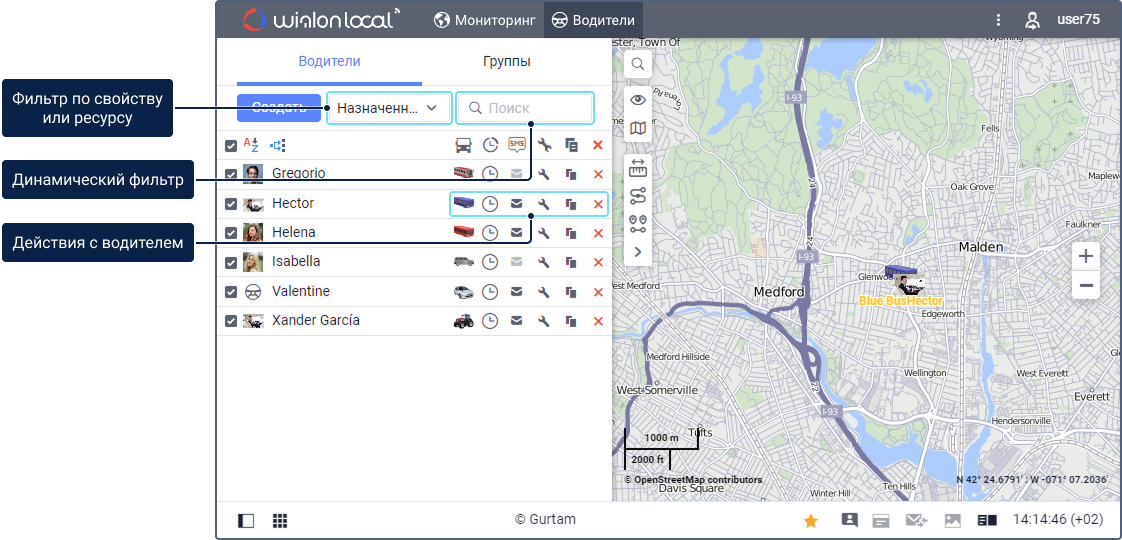Switch to the Группы tab
The height and width of the screenshot is (540, 1122).
coord(506,61)
